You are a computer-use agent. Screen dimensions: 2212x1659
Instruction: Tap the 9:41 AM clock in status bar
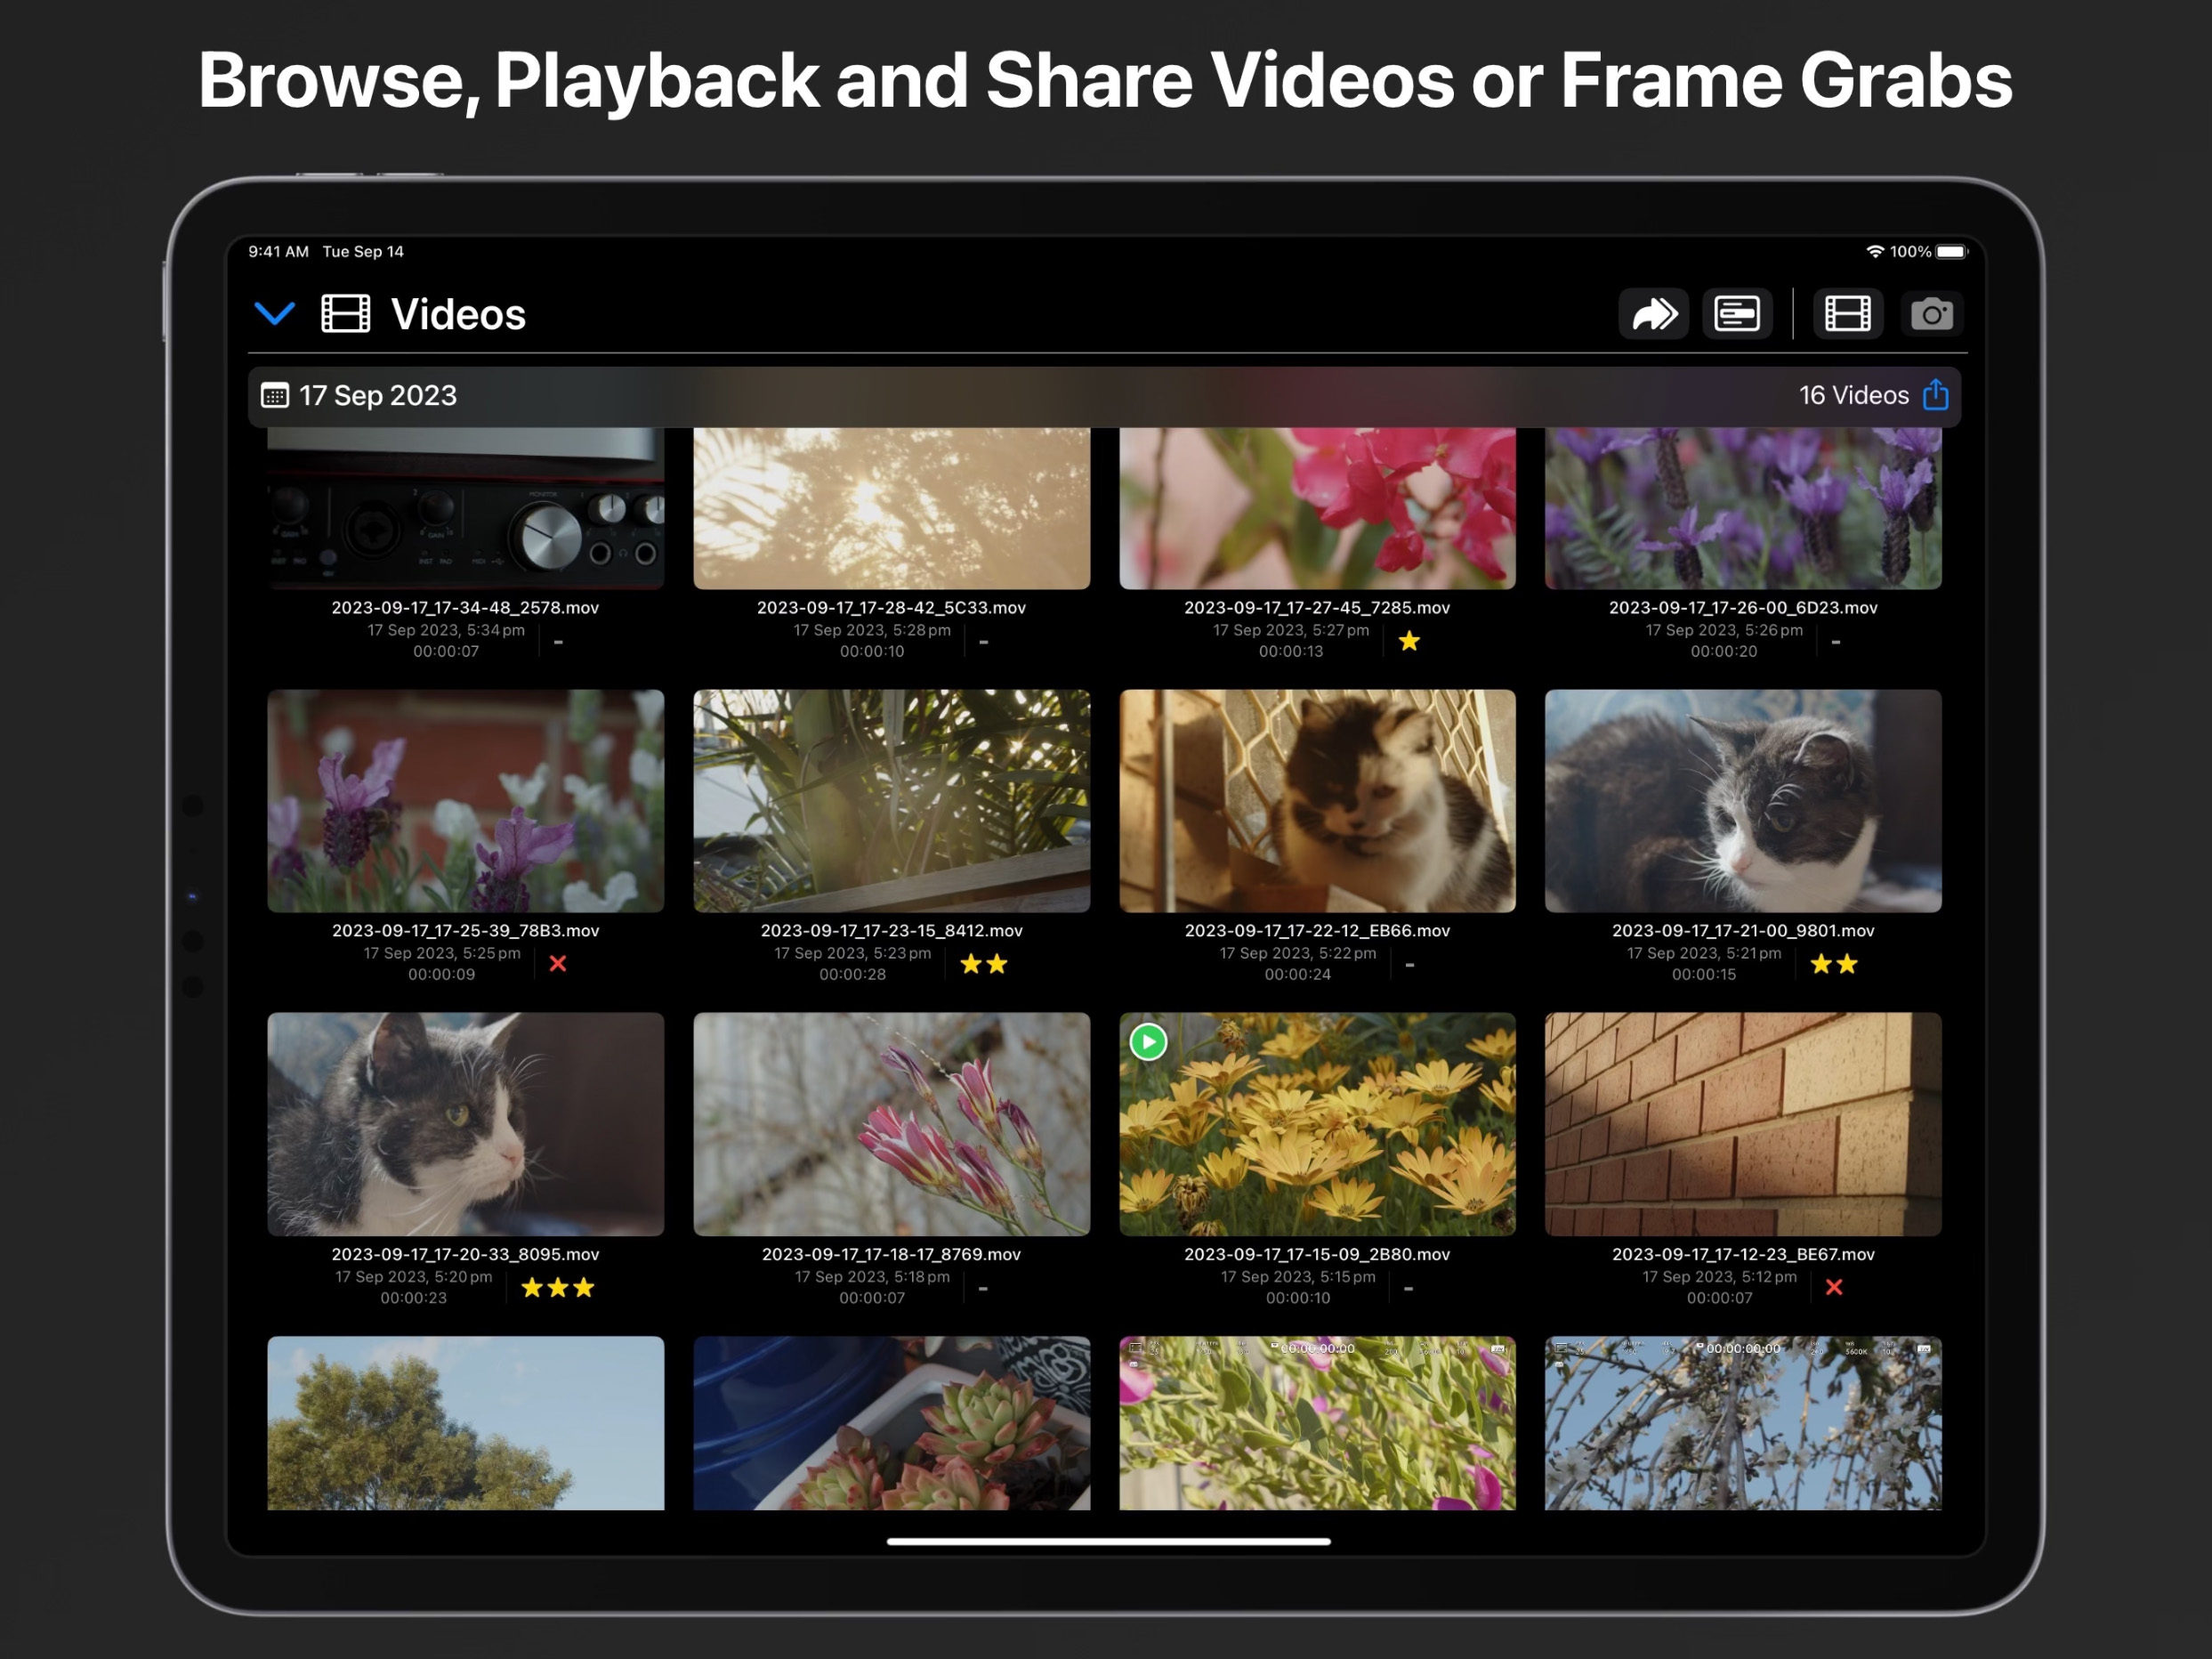278,251
